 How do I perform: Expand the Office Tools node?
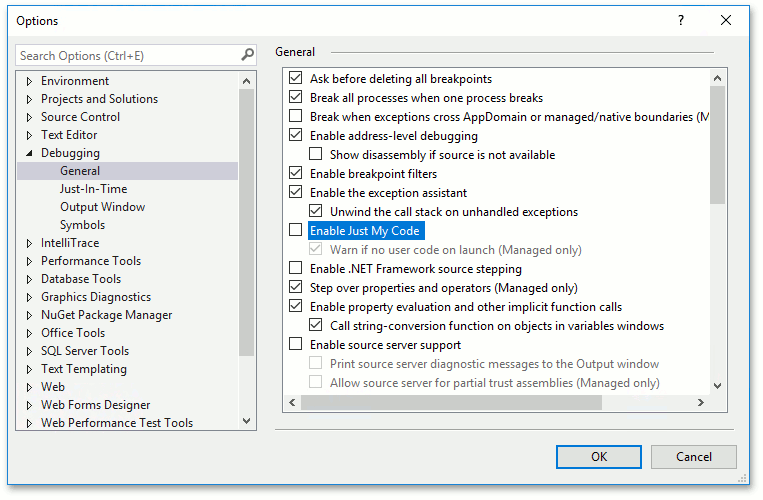[x=29, y=333]
